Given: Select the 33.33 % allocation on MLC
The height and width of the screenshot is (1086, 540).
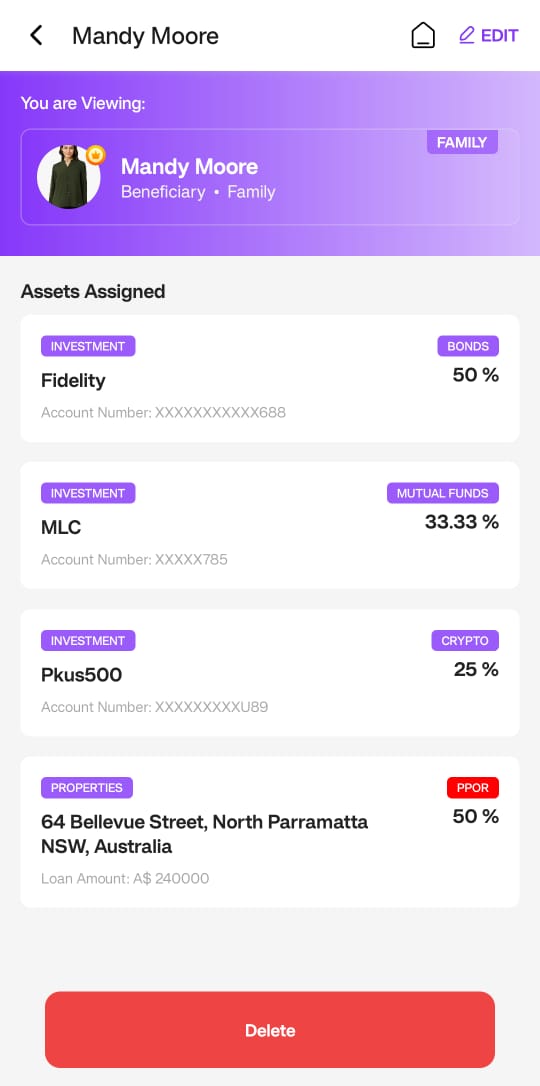Looking at the screenshot, I should 462,522.
